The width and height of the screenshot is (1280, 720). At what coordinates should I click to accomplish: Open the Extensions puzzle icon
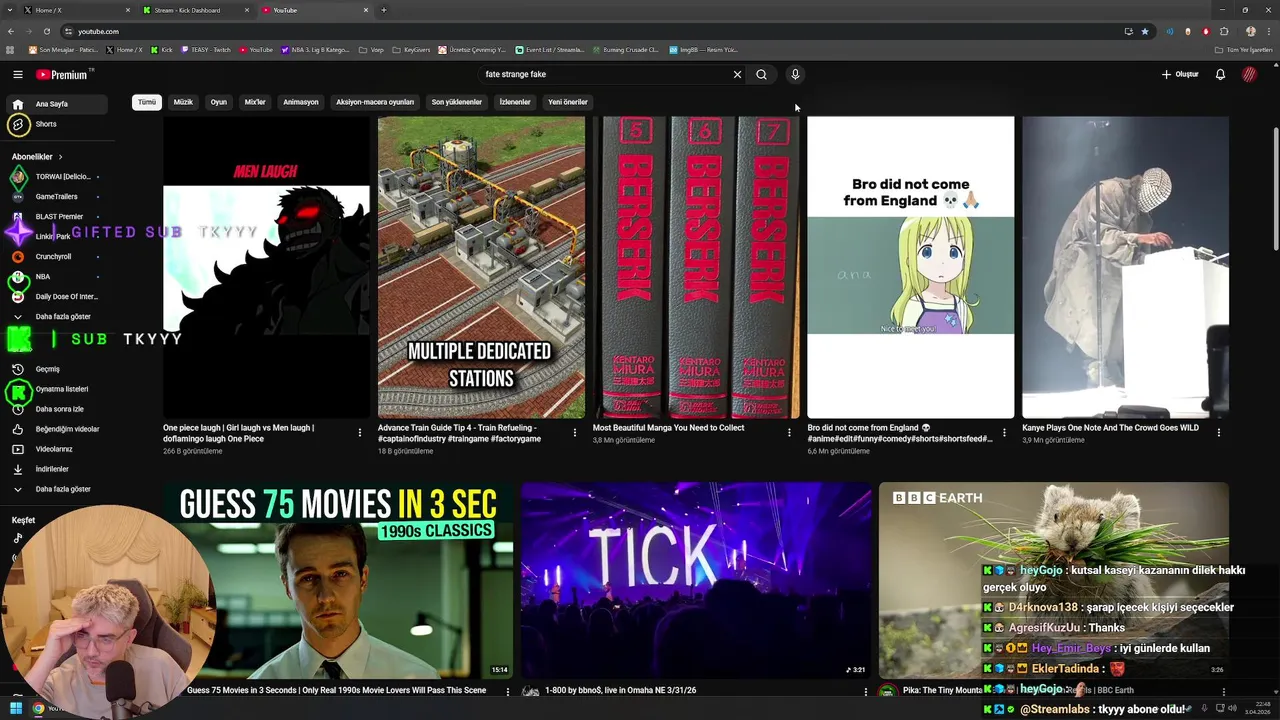pyautogui.click(x=1224, y=31)
